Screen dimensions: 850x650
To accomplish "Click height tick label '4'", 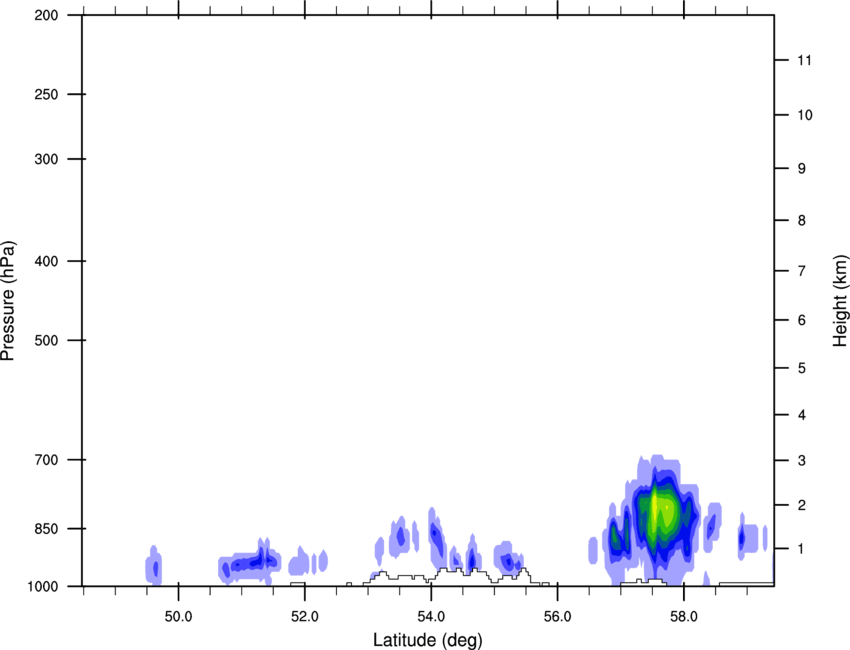I will tap(802, 415).
